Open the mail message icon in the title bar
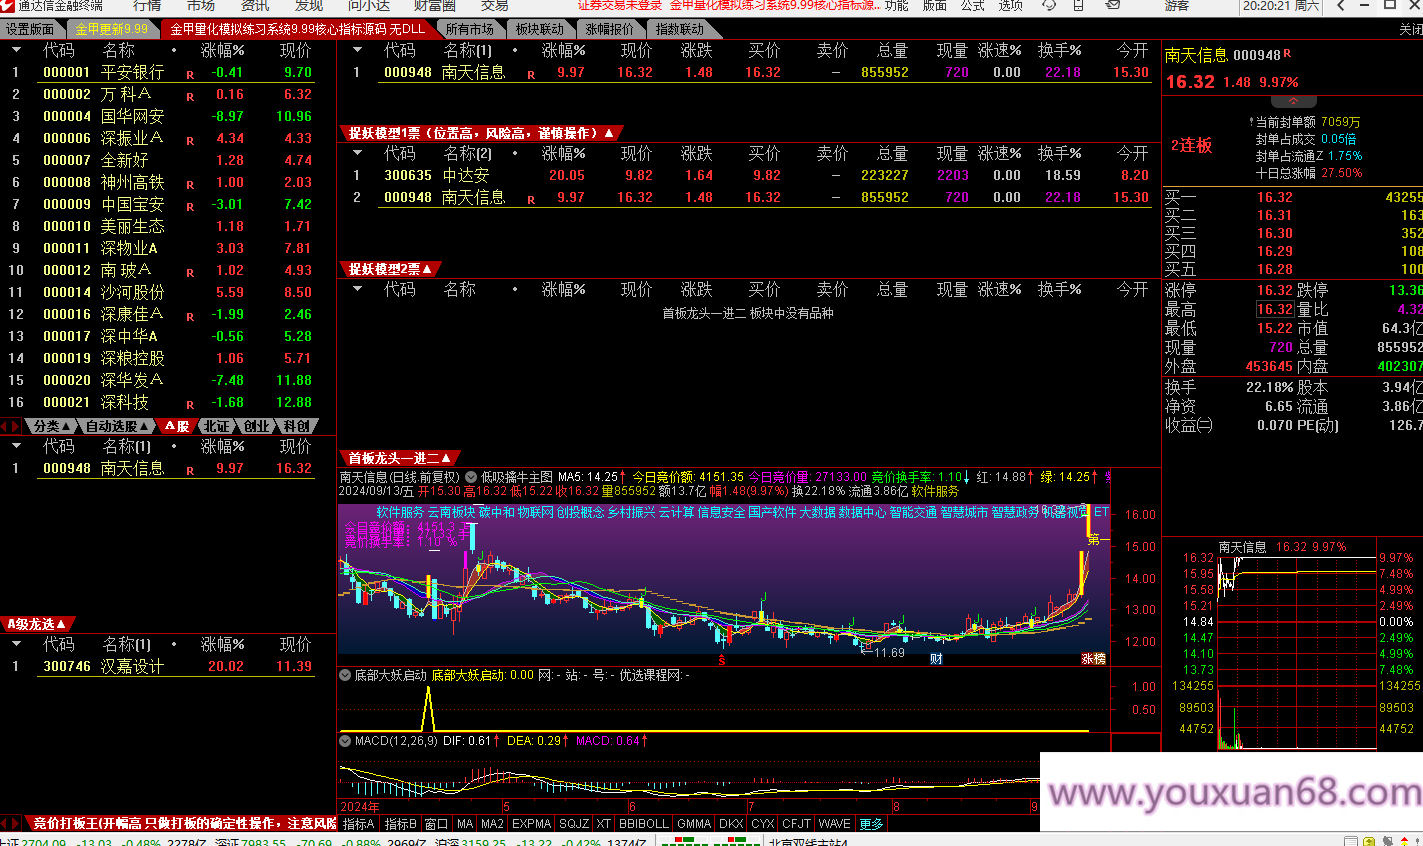1423x846 pixels. pyautogui.click(x=1114, y=7)
